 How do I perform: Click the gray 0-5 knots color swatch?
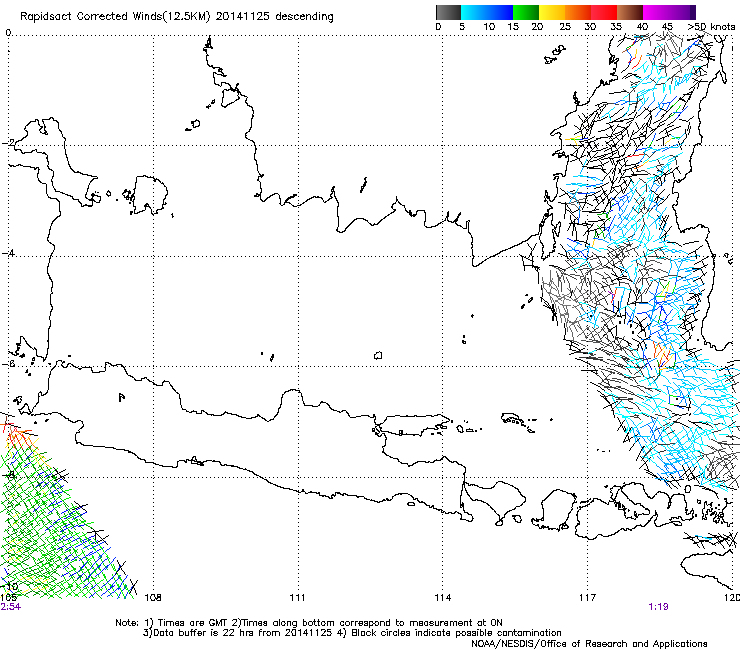(448, 12)
